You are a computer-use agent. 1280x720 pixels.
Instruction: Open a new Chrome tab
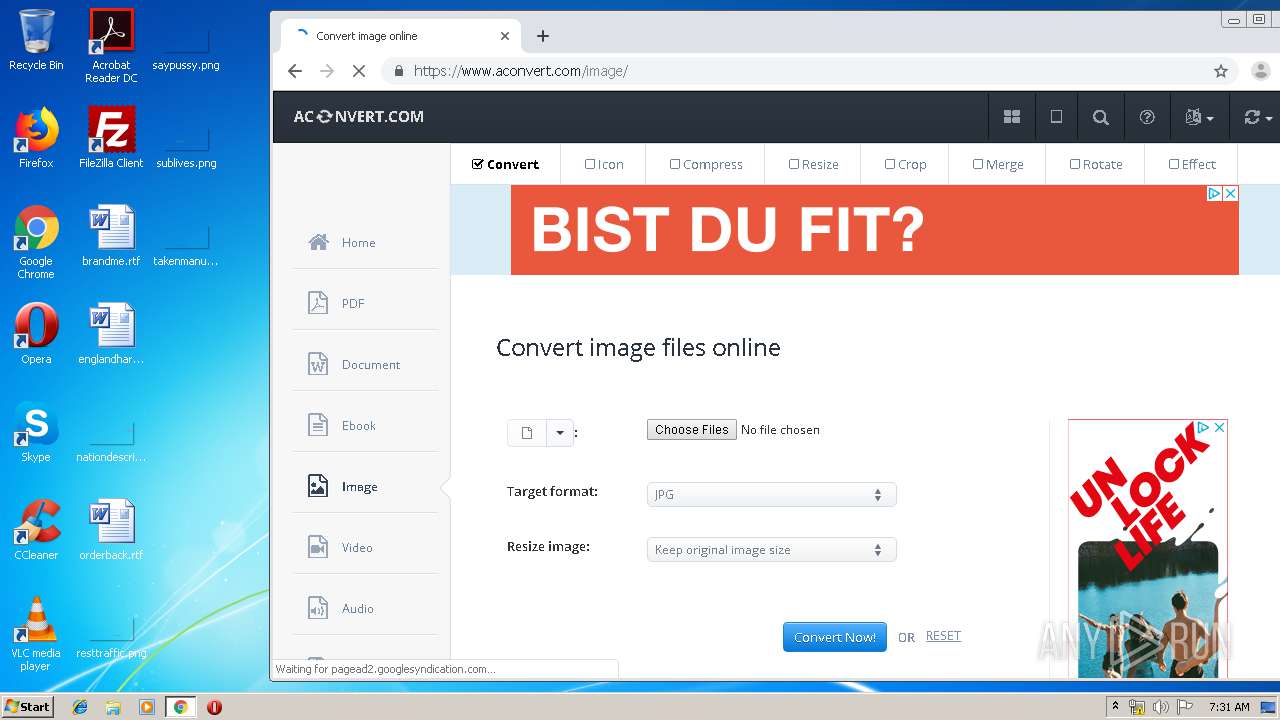click(543, 36)
